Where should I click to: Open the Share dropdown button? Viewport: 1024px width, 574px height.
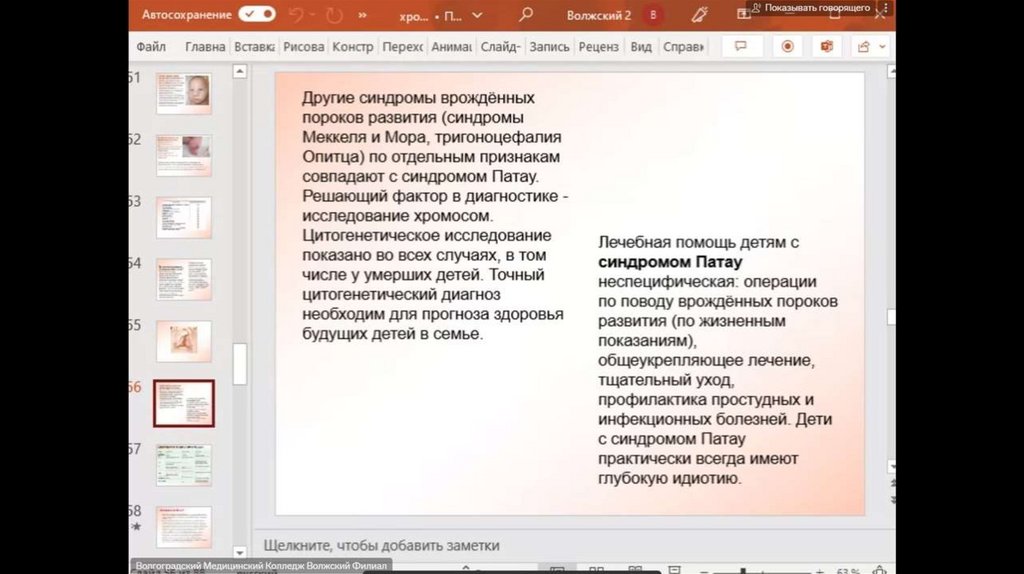tap(869, 47)
